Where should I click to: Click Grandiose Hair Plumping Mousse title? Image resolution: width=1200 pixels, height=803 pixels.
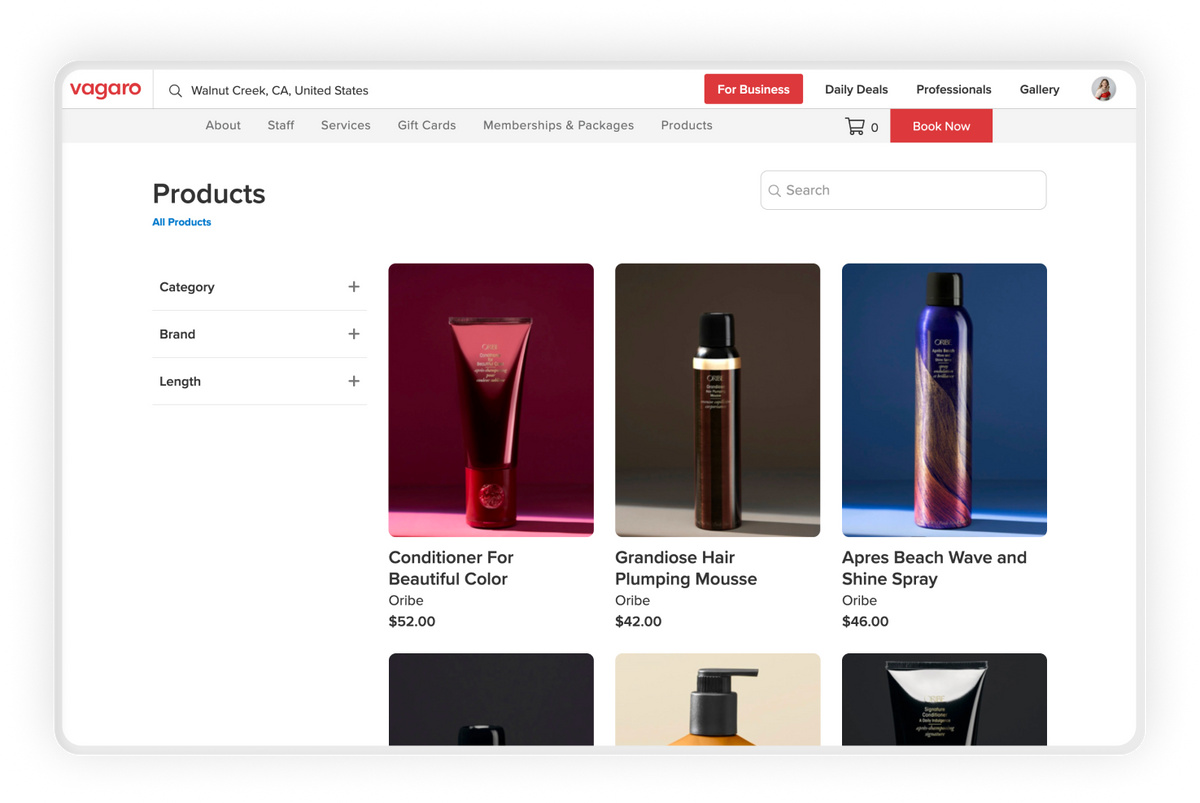pos(686,568)
